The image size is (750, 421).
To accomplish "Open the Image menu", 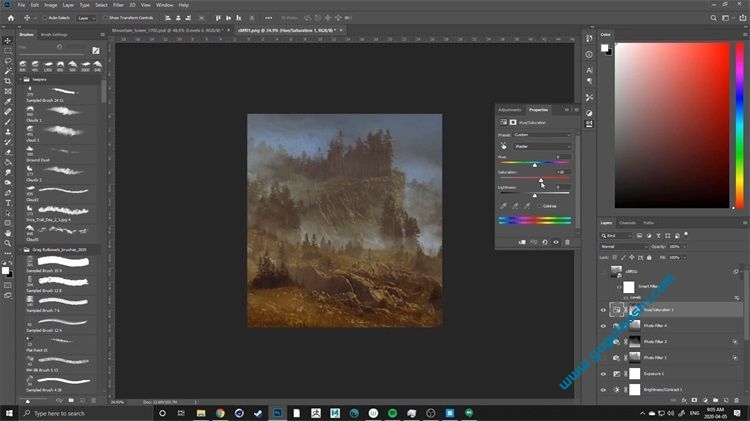I will [51, 5].
